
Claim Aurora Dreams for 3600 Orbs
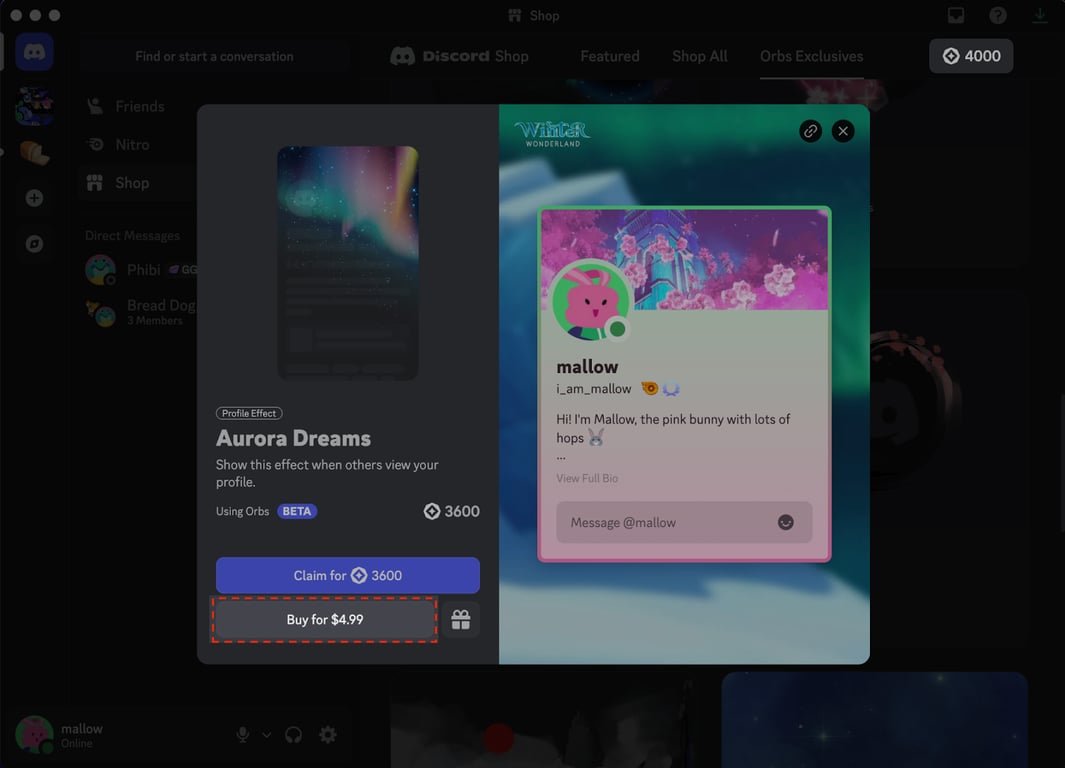click(x=348, y=575)
